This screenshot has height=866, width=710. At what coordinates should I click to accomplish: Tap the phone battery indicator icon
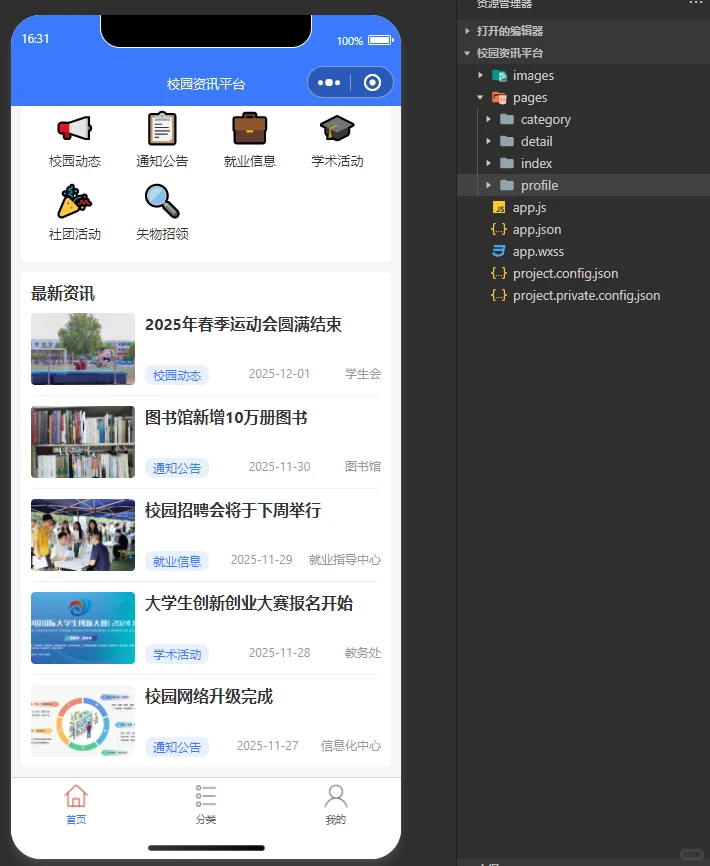click(381, 40)
